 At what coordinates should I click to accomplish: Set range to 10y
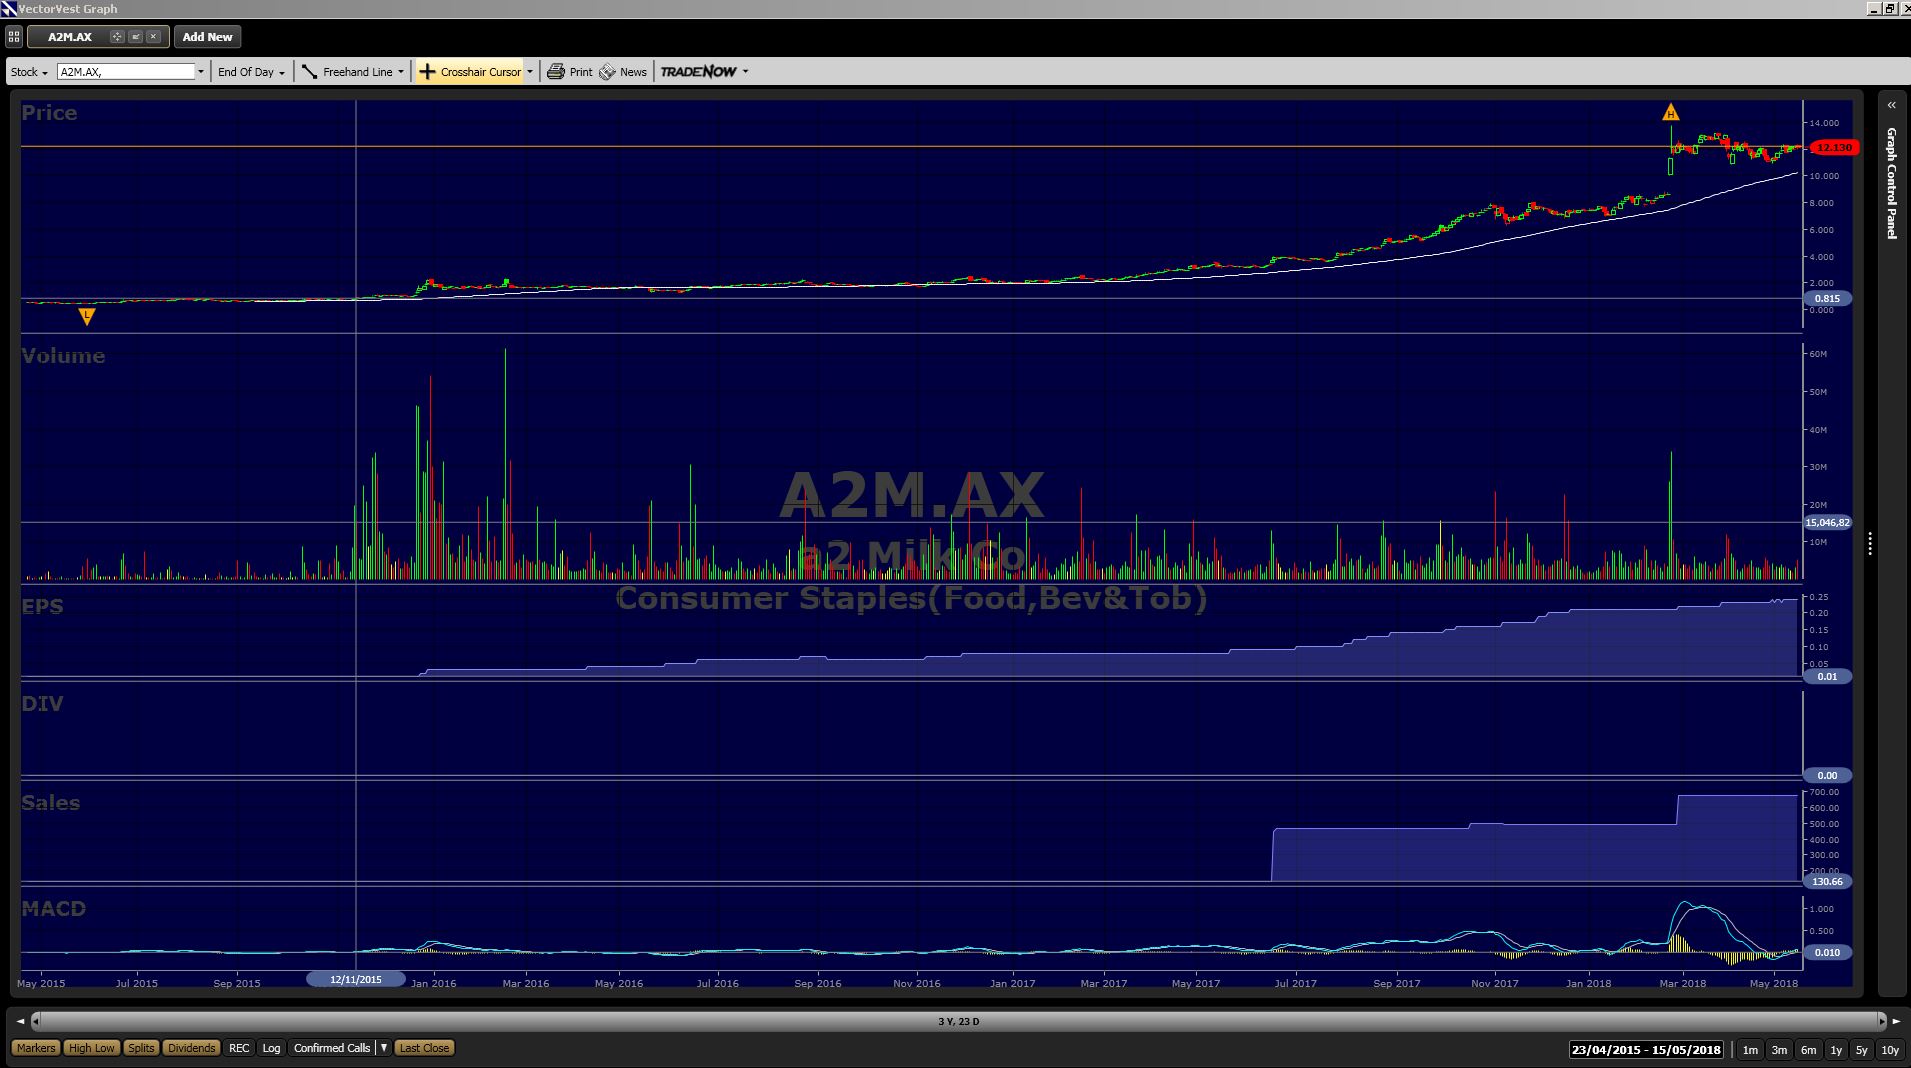tap(1889, 1050)
